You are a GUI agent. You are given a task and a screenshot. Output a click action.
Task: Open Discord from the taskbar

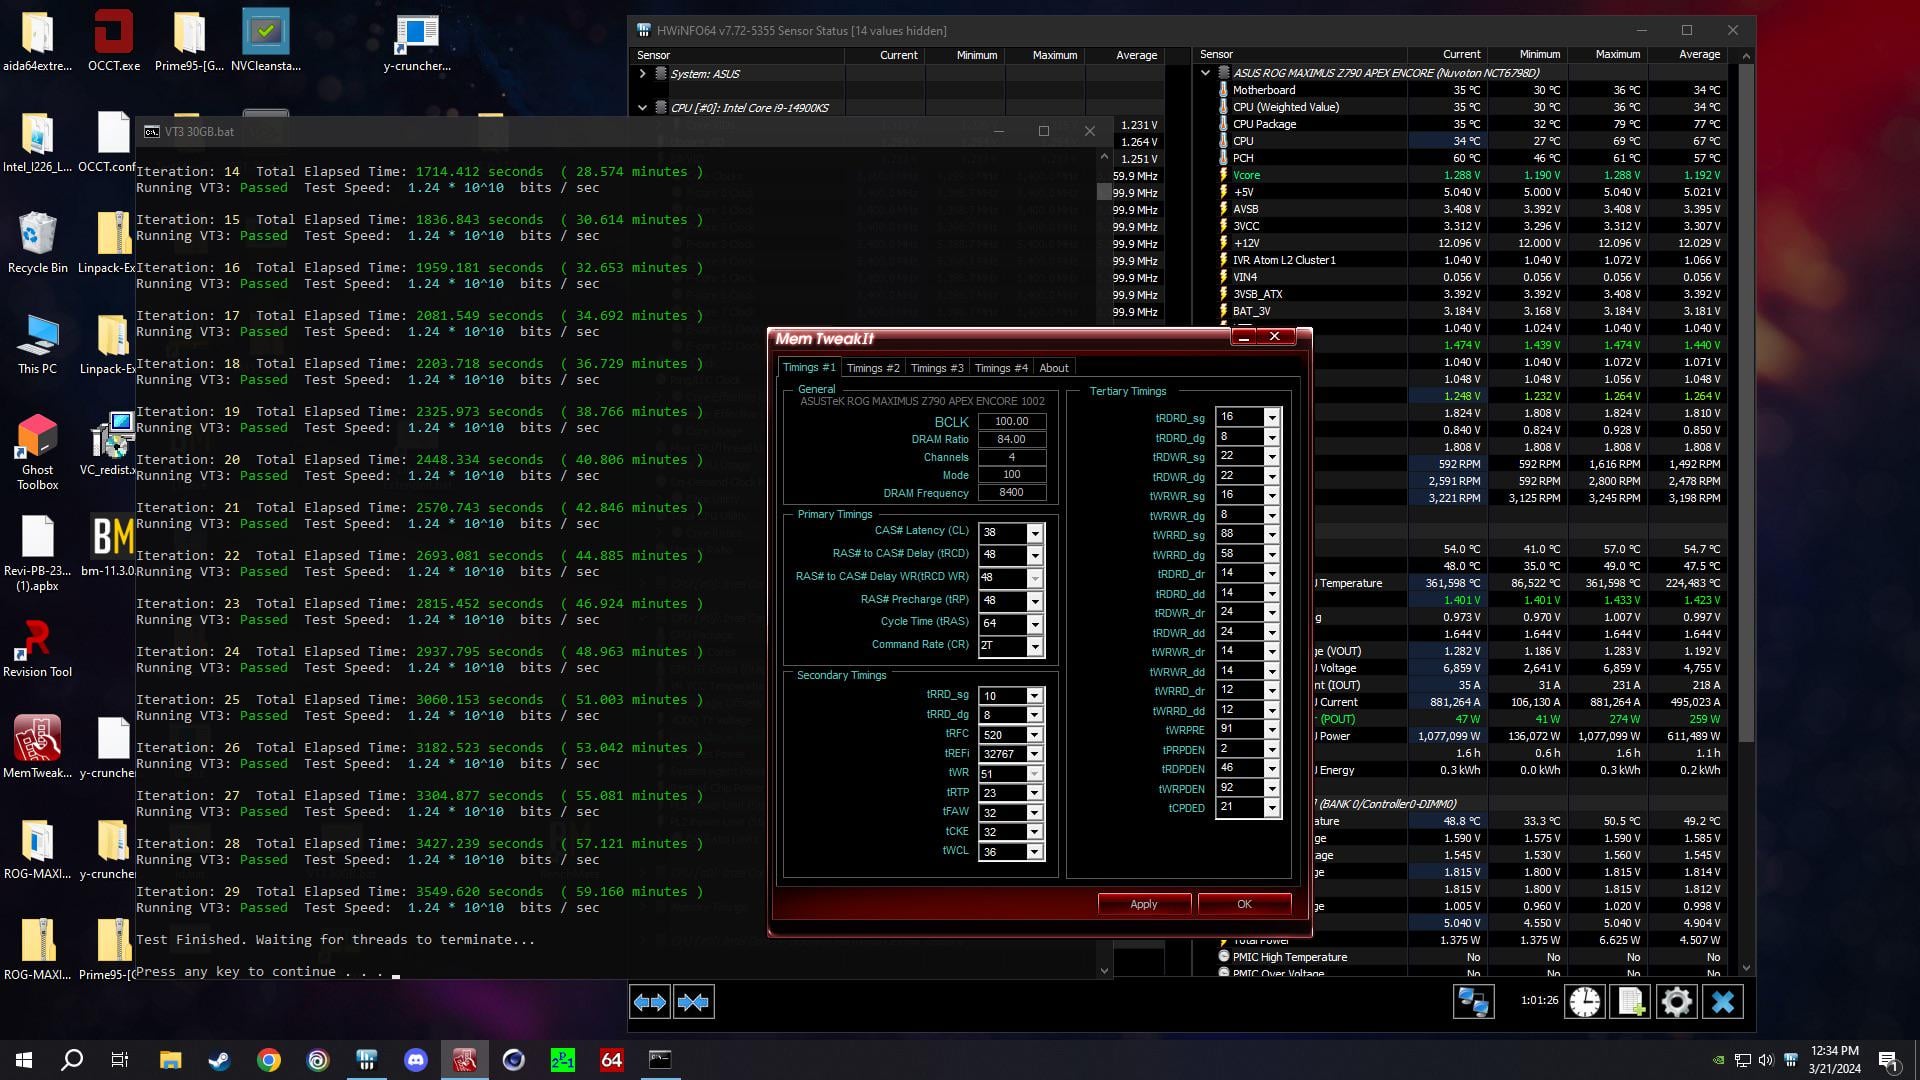click(x=416, y=1060)
